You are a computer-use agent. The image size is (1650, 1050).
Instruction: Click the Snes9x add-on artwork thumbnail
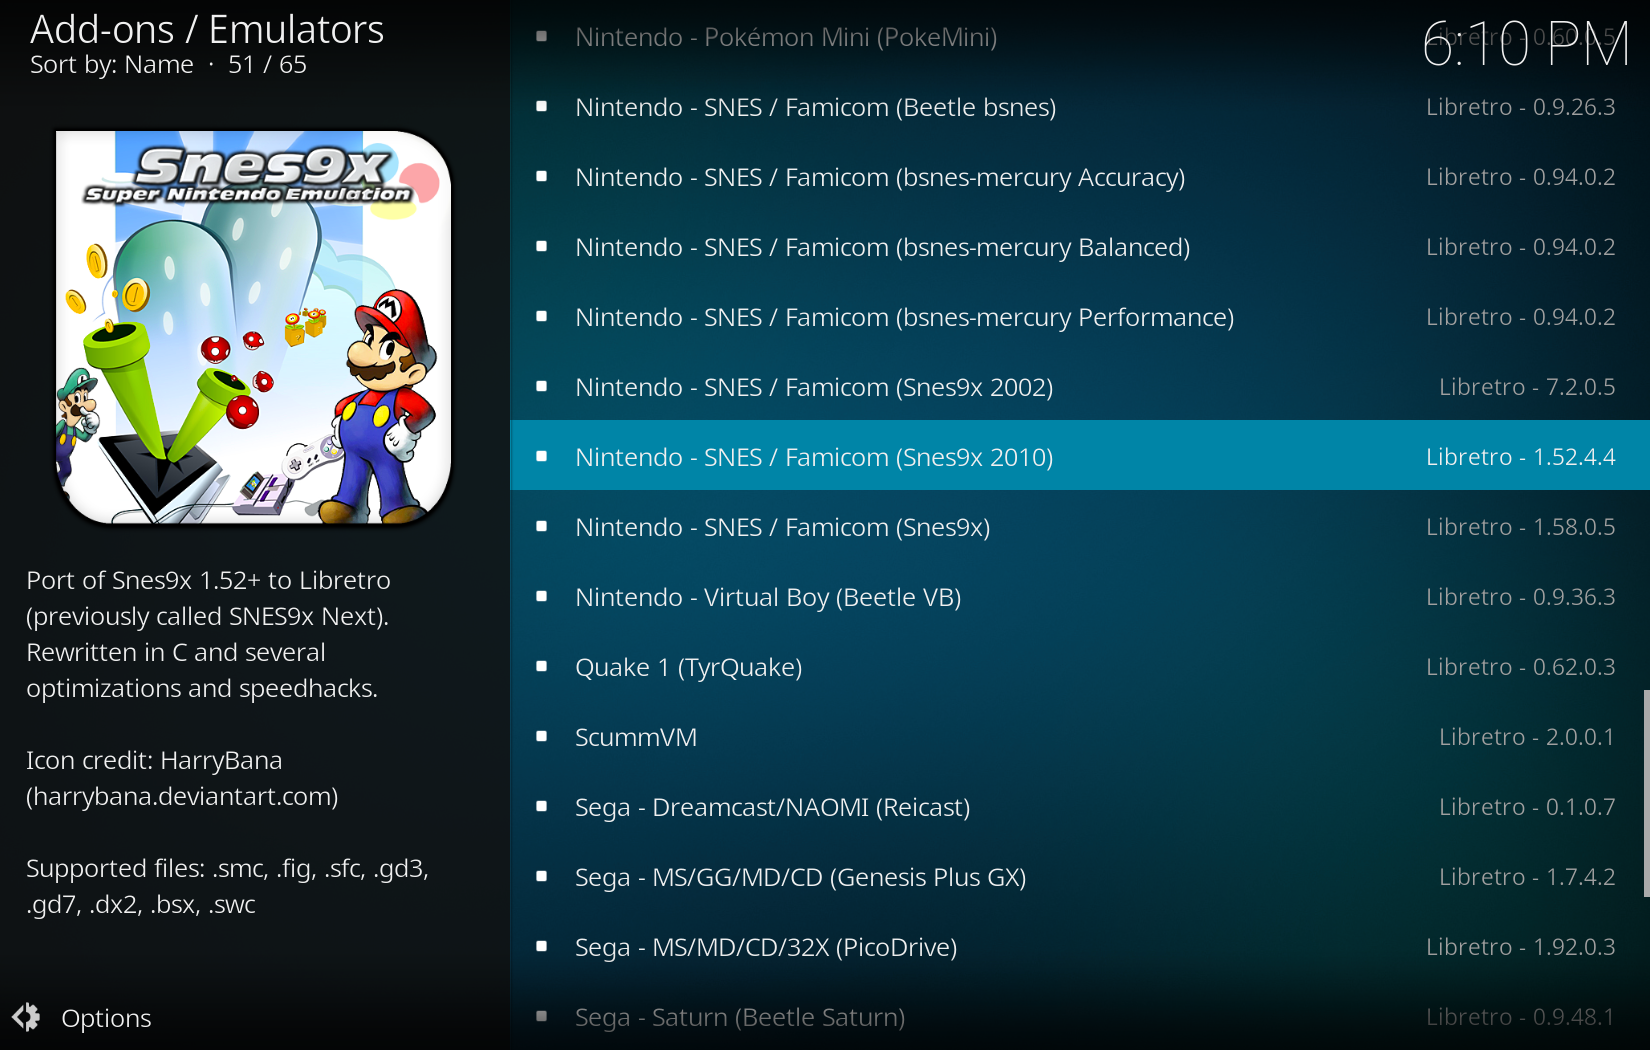point(253,327)
